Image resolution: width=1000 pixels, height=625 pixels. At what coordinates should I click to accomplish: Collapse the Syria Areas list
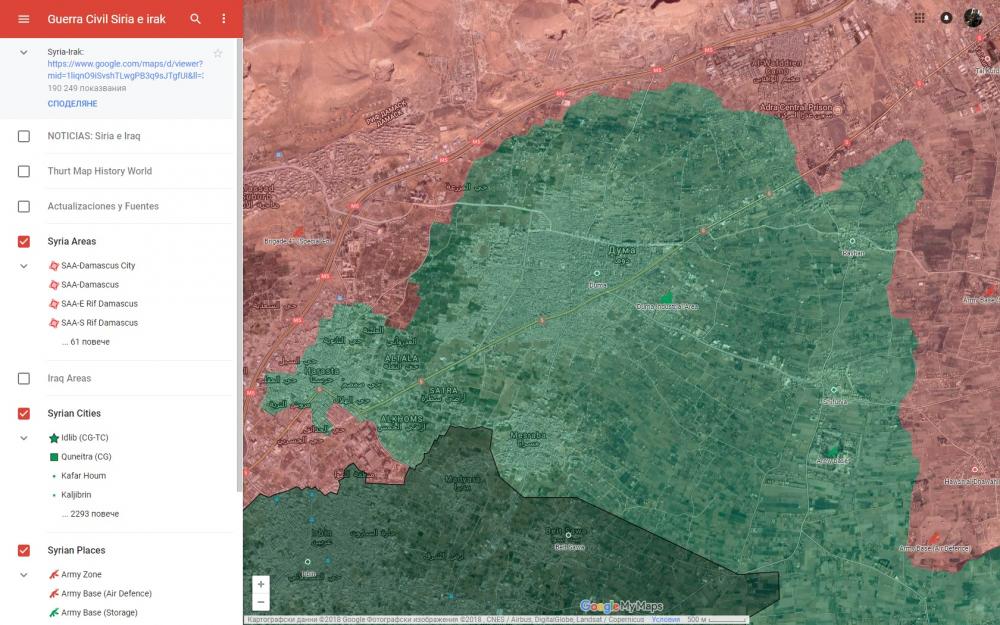pos(24,266)
